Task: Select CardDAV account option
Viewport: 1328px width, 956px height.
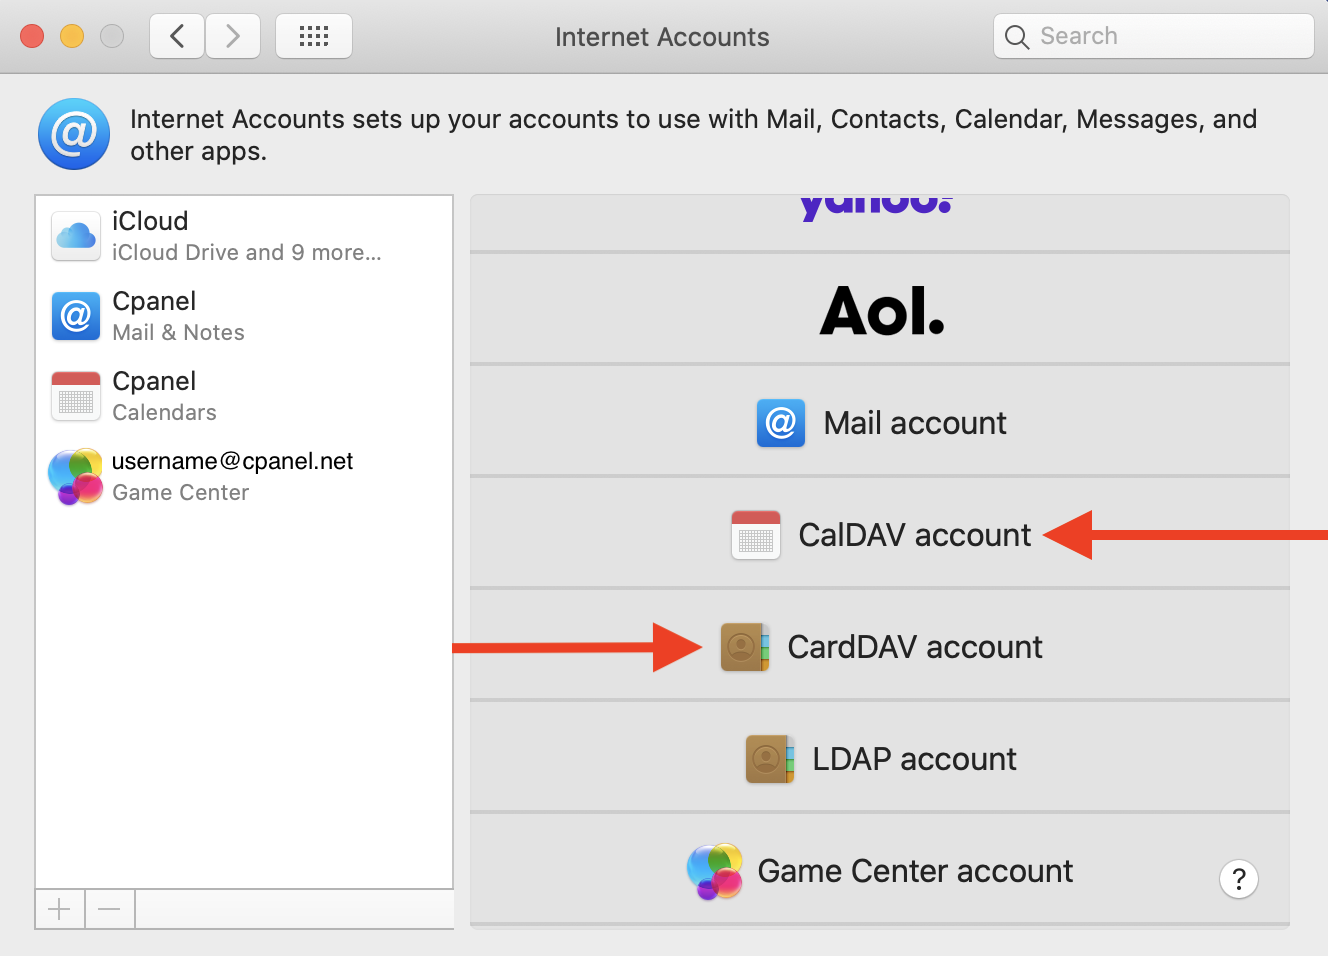Action: click(x=880, y=645)
